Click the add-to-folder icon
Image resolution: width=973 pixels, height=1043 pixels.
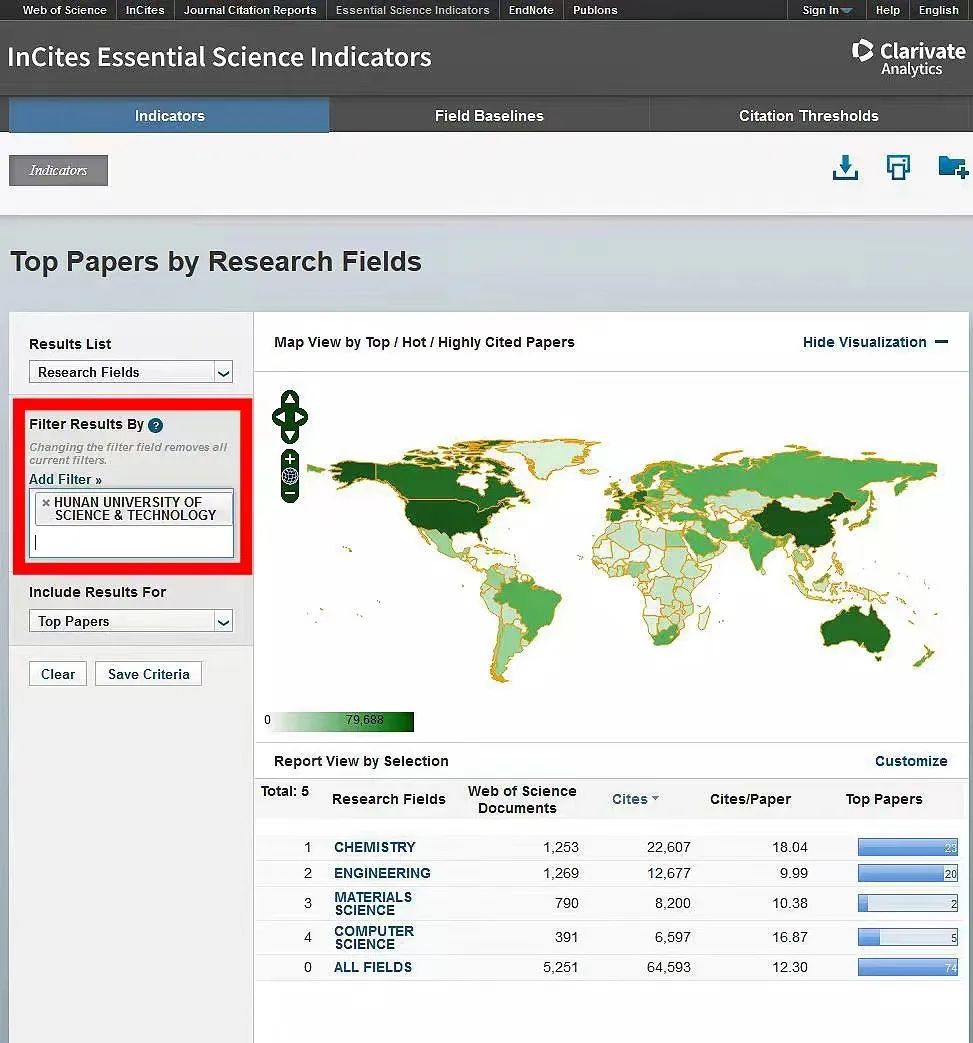coord(952,167)
